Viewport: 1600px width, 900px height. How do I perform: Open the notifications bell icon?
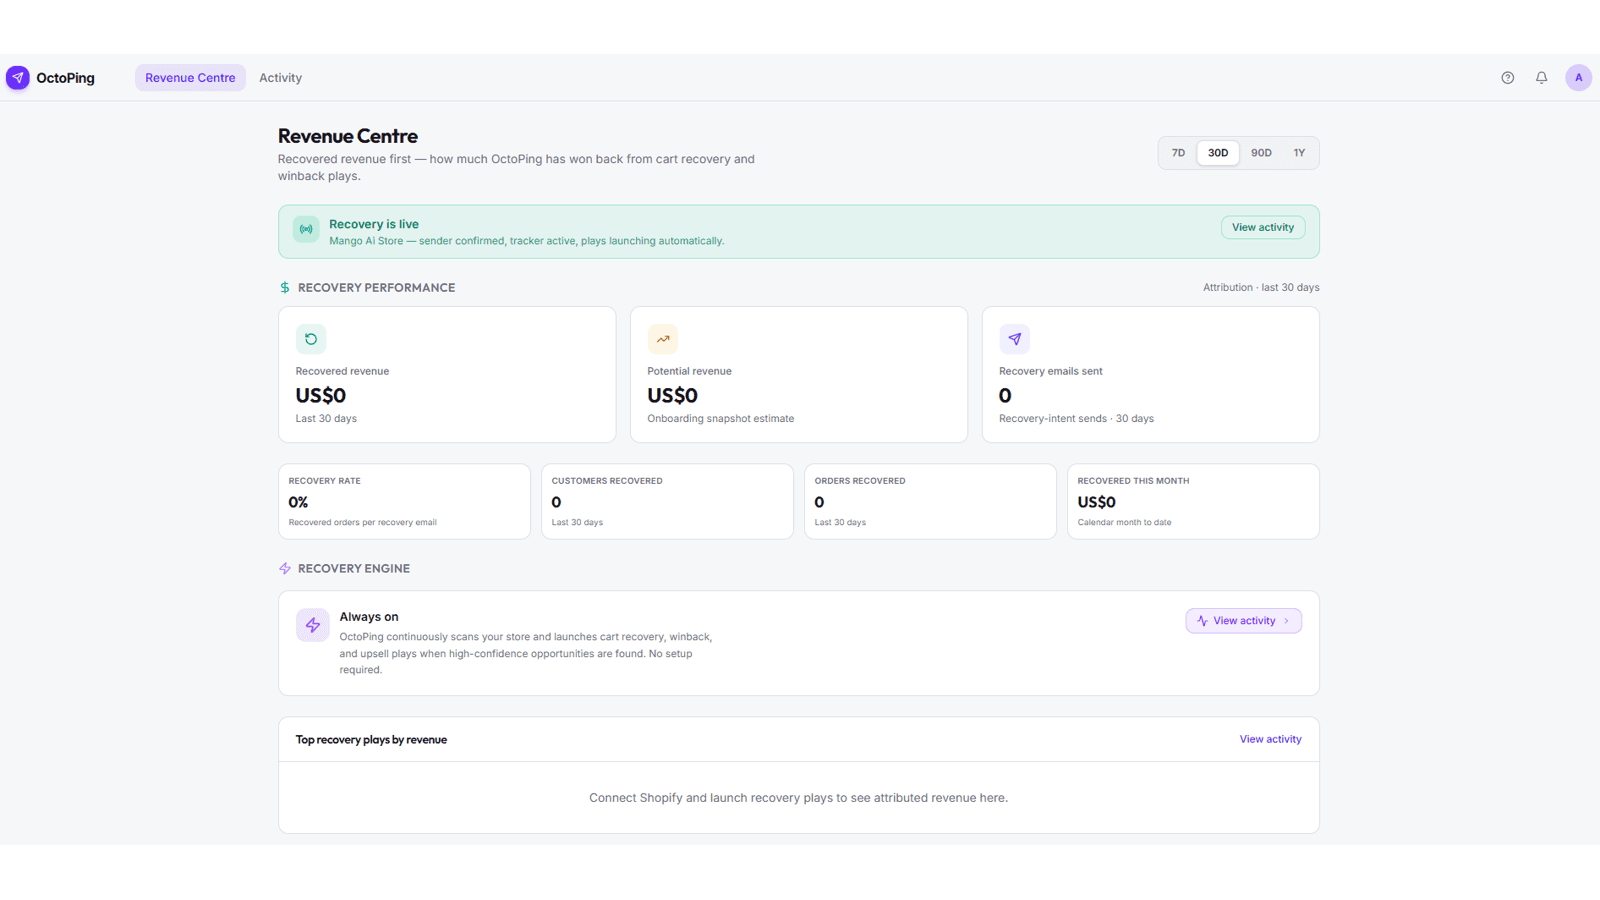[1541, 78]
